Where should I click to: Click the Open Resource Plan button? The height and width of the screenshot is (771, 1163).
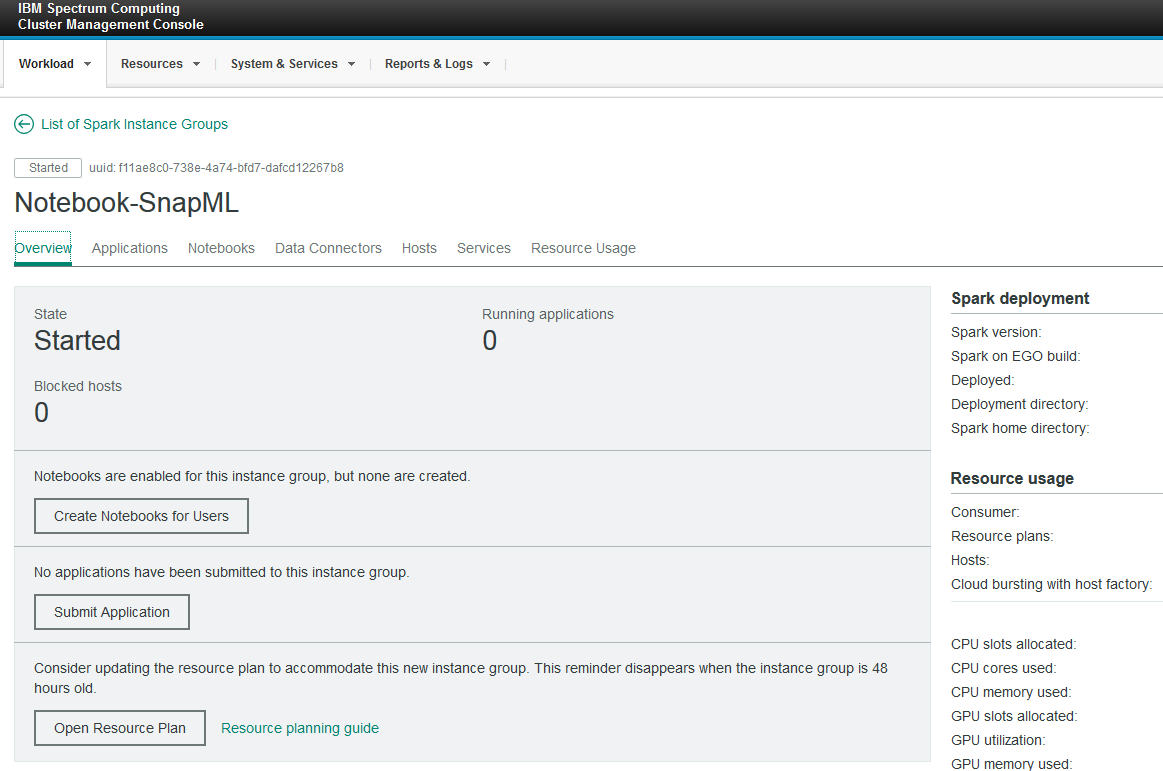(x=120, y=728)
